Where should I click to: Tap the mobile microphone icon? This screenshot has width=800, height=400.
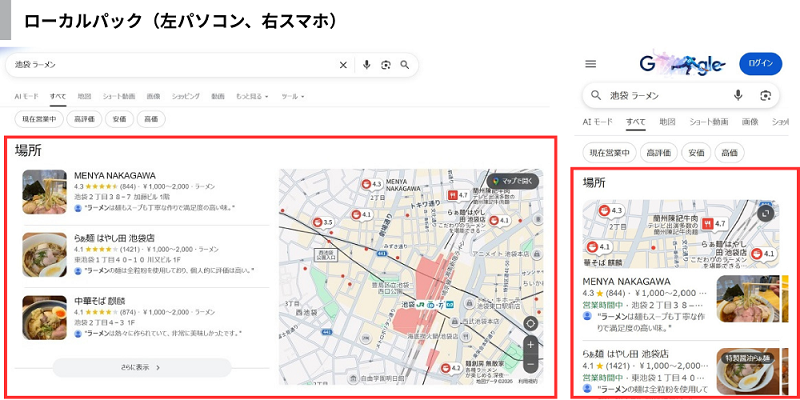click(x=738, y=95)
